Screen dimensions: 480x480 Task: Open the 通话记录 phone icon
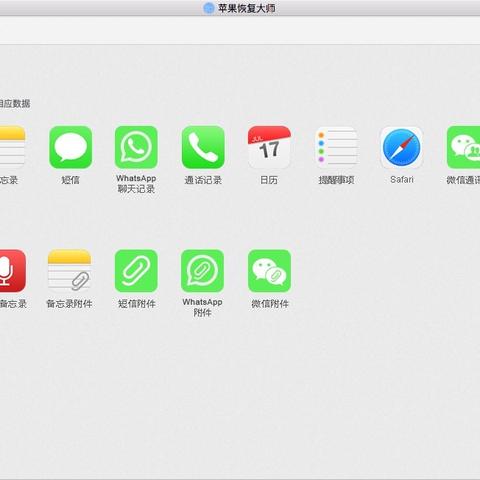coord(203,147)
